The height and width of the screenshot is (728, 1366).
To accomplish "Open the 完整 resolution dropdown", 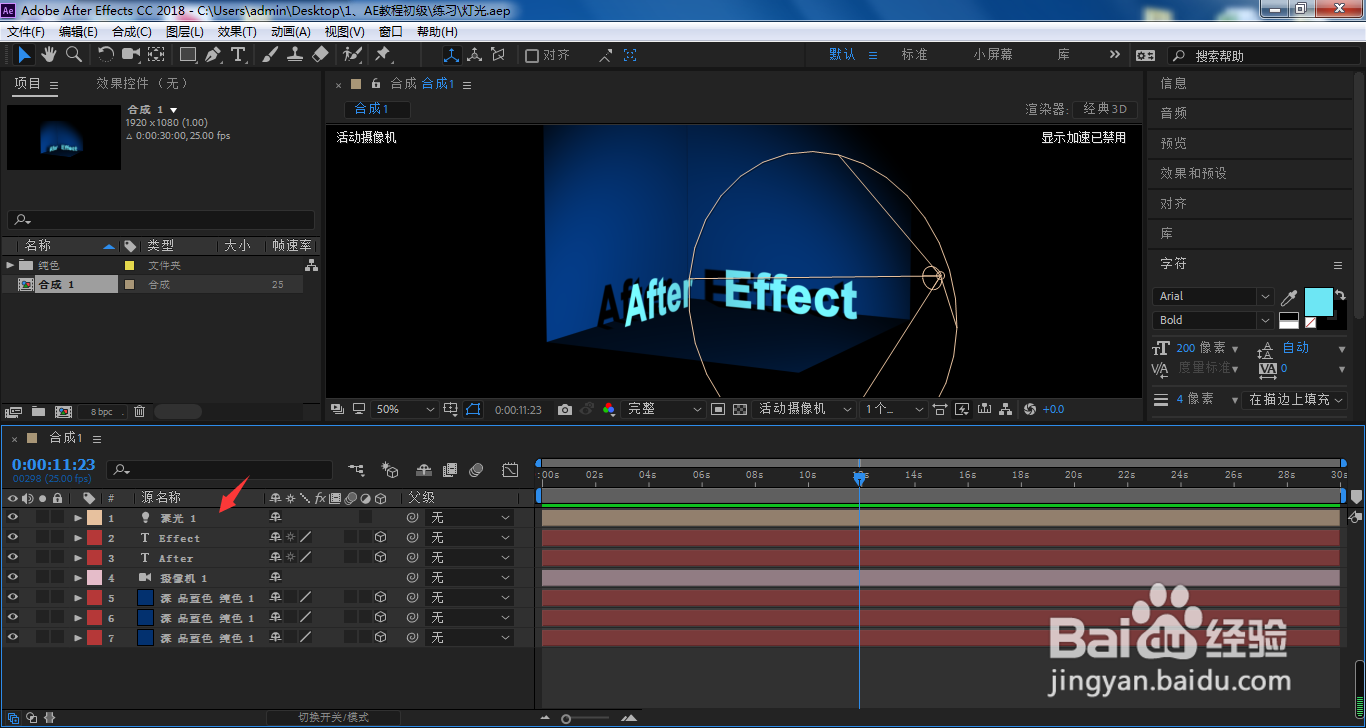I will (664, 409).
